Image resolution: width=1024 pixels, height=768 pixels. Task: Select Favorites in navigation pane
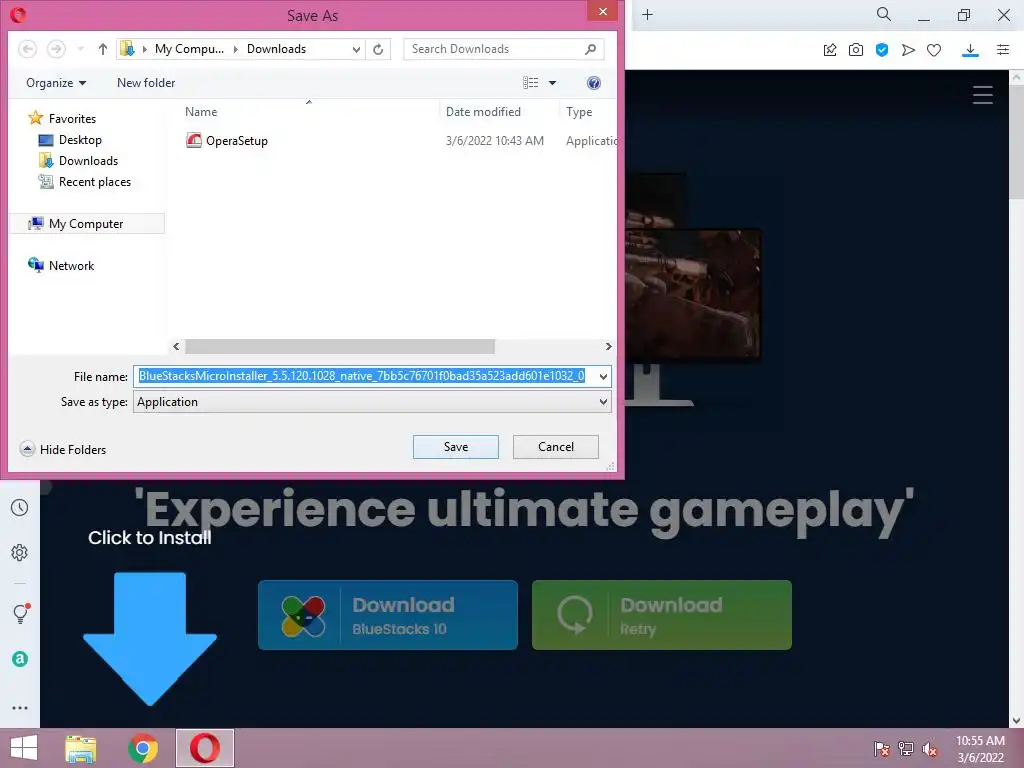click(62, 118)
